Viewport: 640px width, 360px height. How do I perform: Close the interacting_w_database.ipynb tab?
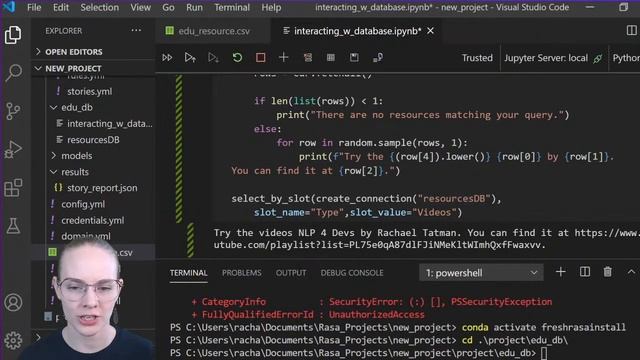(x=430, y=31)
